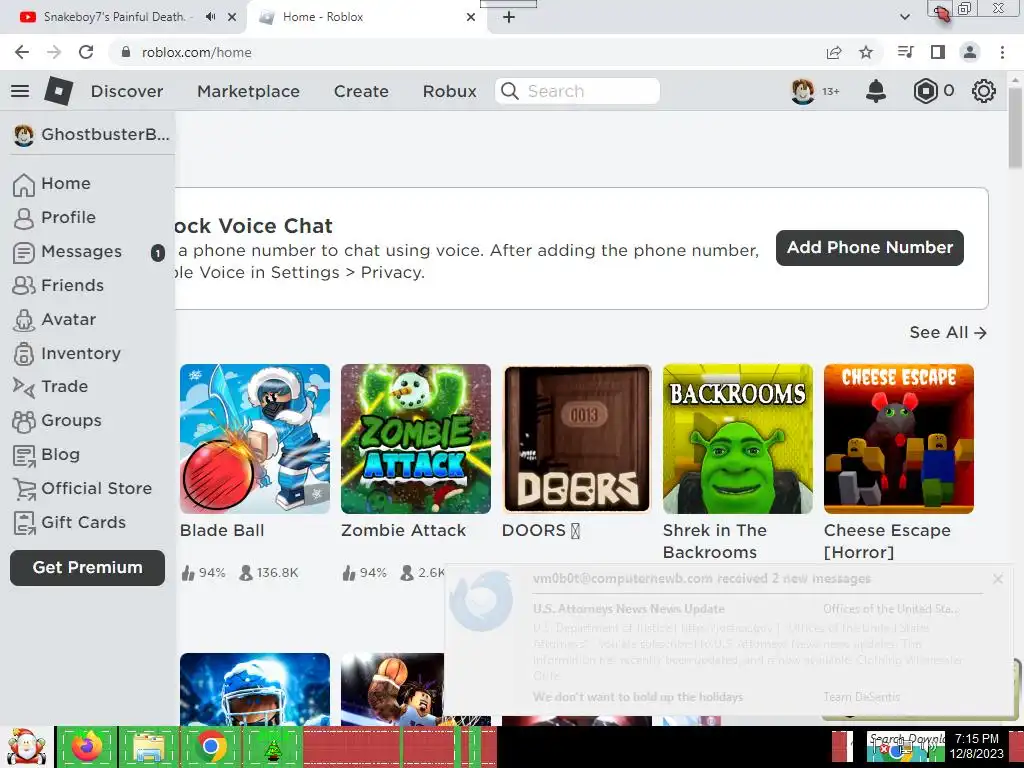Mute the YouTube tab audio
This screenshot has height=768, width=1024.
tap(210, 17)
